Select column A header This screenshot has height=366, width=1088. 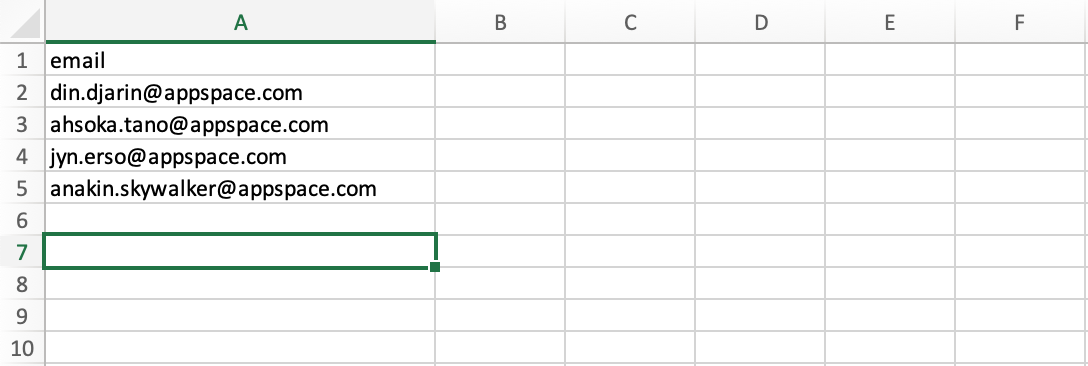tap(240, 22)
